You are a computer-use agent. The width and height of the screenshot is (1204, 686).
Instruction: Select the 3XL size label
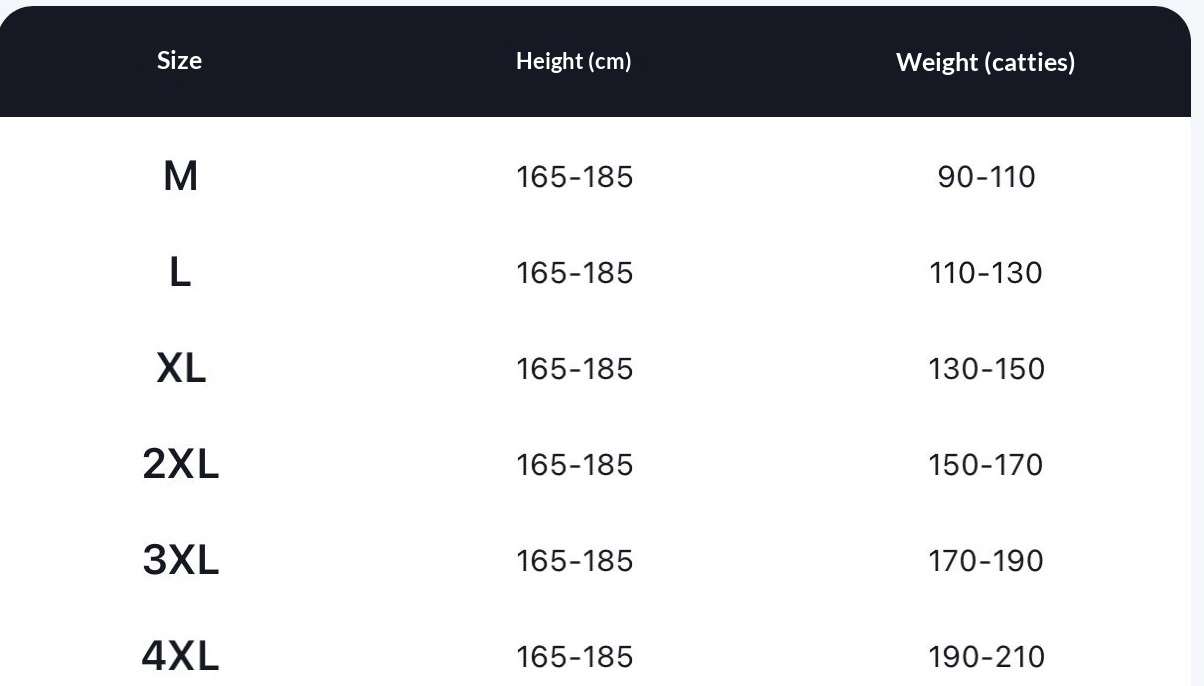180,561
